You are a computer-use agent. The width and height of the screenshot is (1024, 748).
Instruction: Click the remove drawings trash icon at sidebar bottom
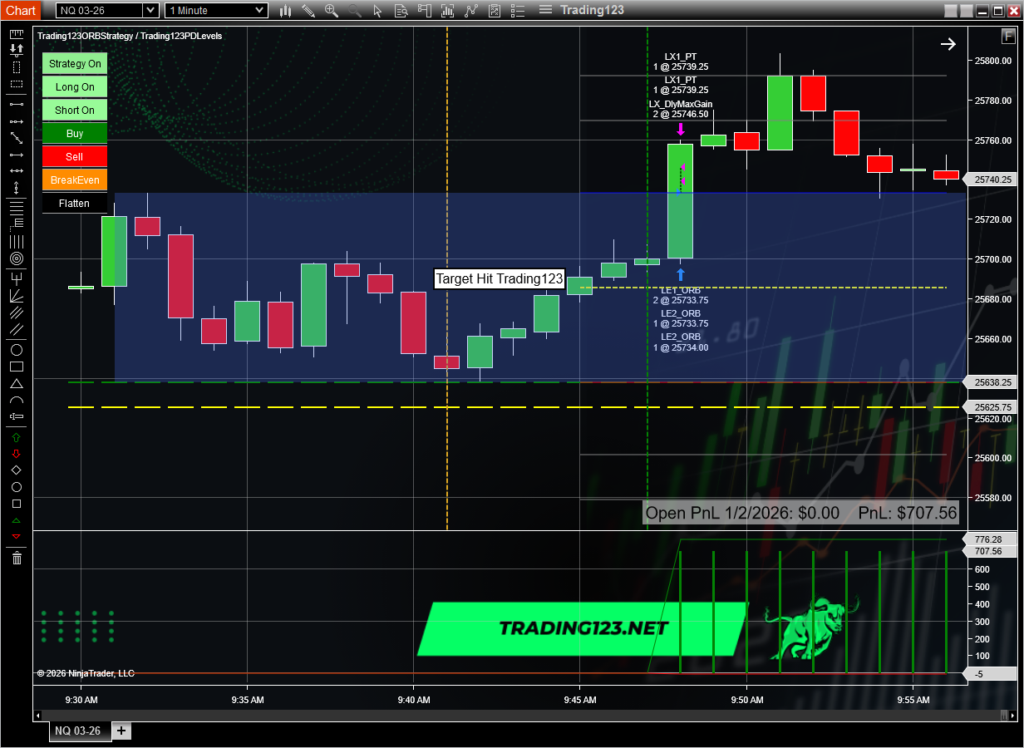pos(15,558)
